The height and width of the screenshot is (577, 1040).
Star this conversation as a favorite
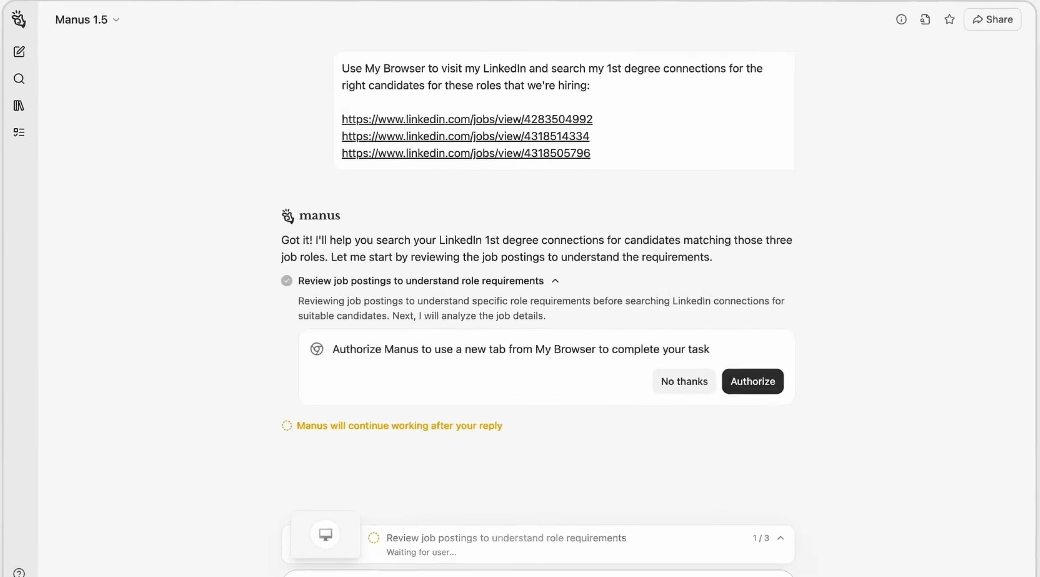coord(949,18)
